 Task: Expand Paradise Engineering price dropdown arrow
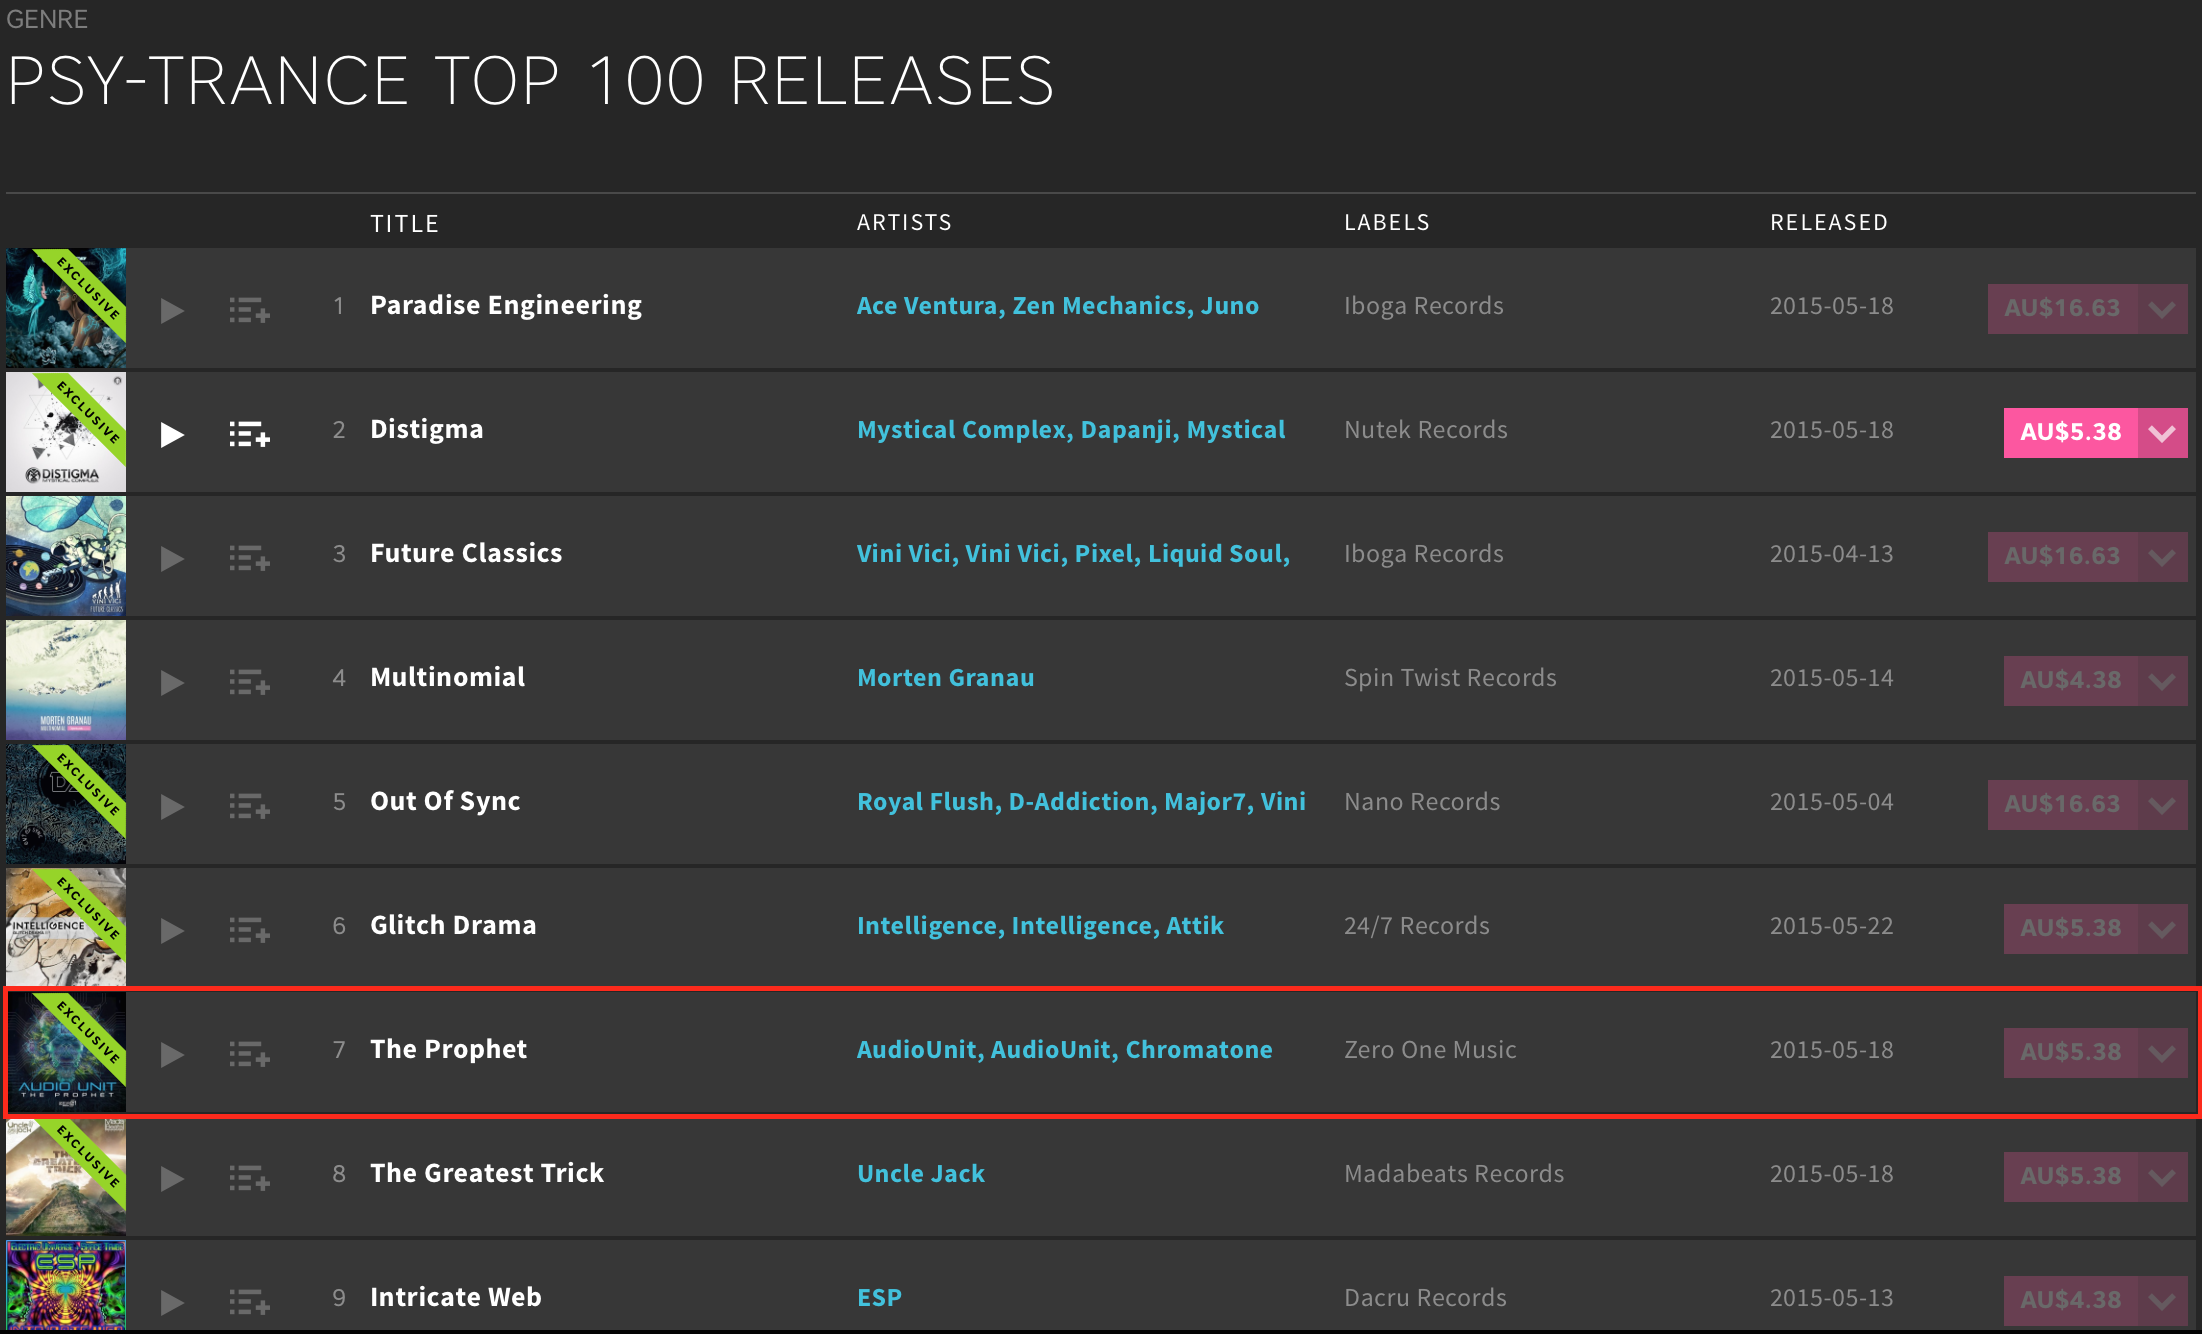(x=2162, y=309)
